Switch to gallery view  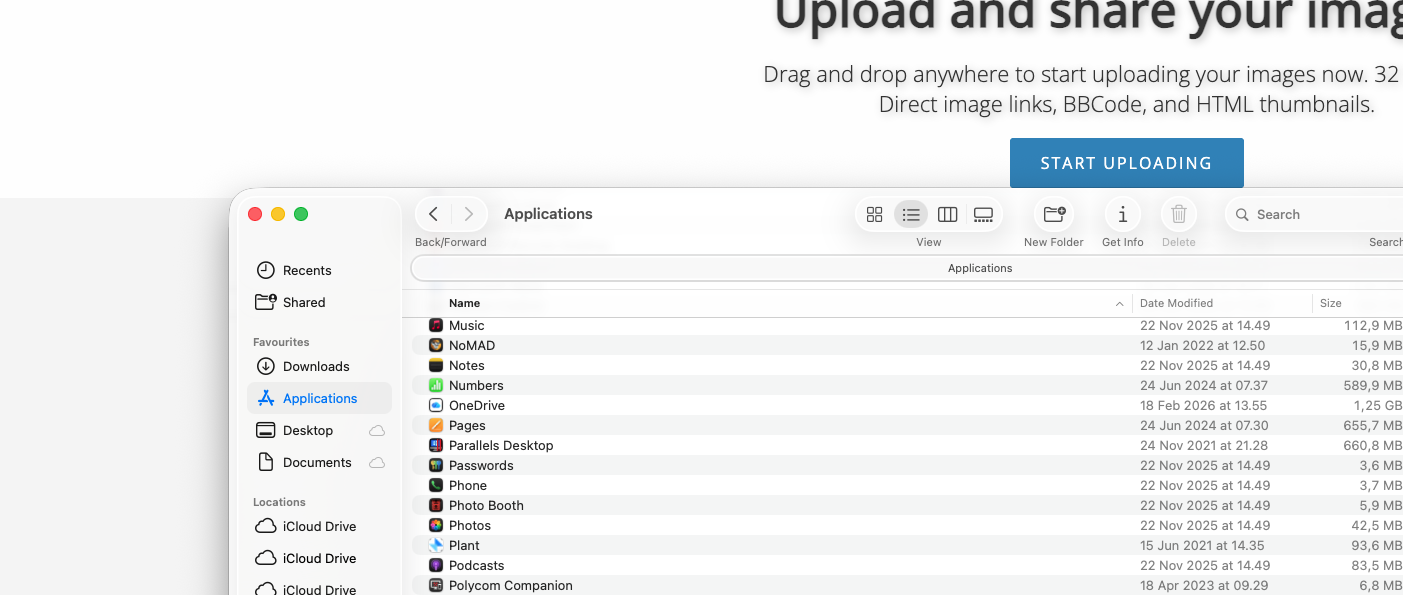coord(983,214)
